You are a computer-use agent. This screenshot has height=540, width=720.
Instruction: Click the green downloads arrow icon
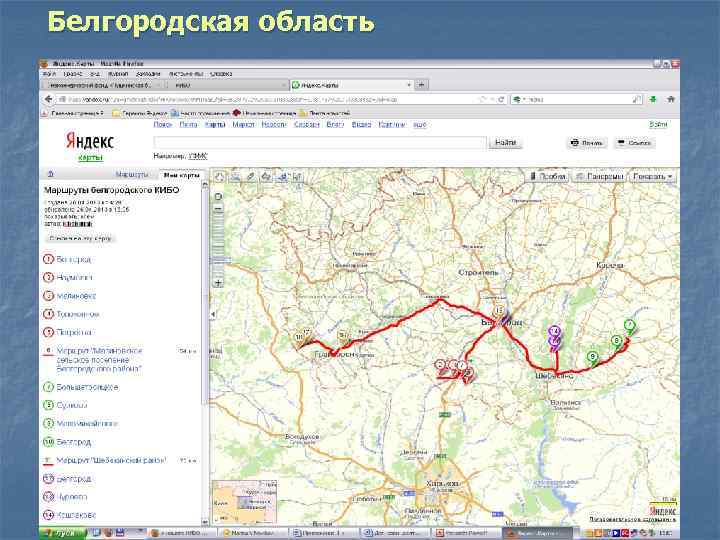[653, 99]
